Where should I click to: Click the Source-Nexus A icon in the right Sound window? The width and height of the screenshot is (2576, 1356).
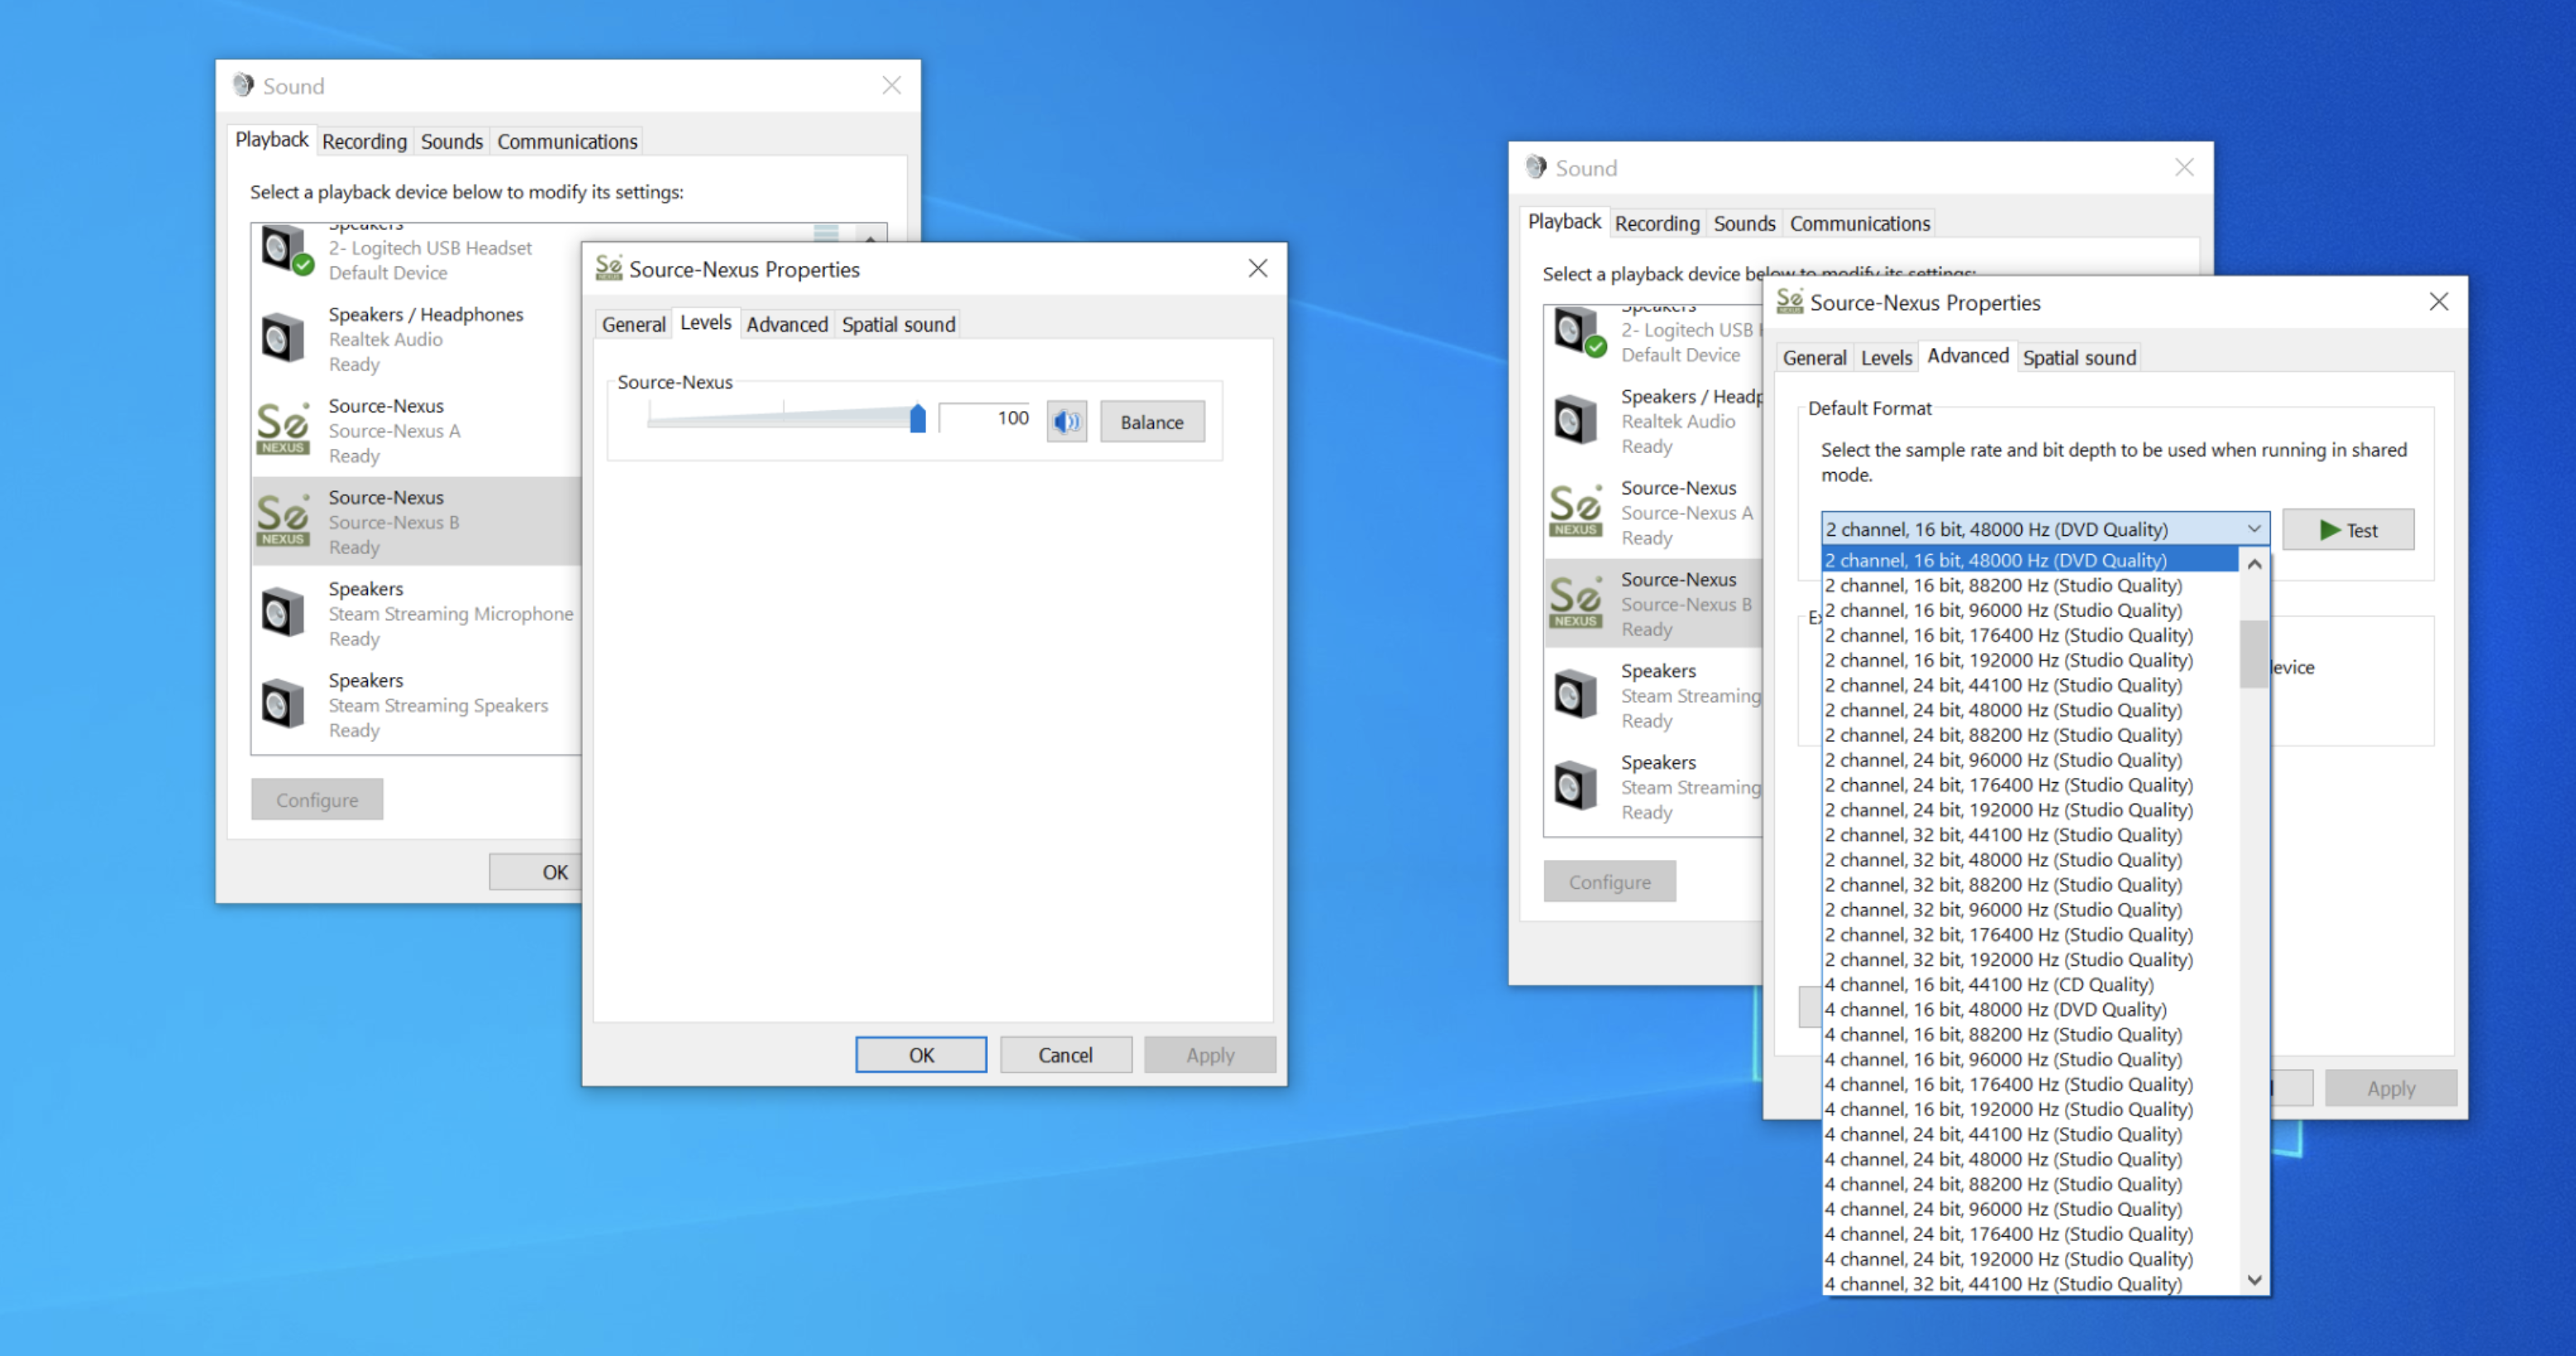coord(1575,511)
